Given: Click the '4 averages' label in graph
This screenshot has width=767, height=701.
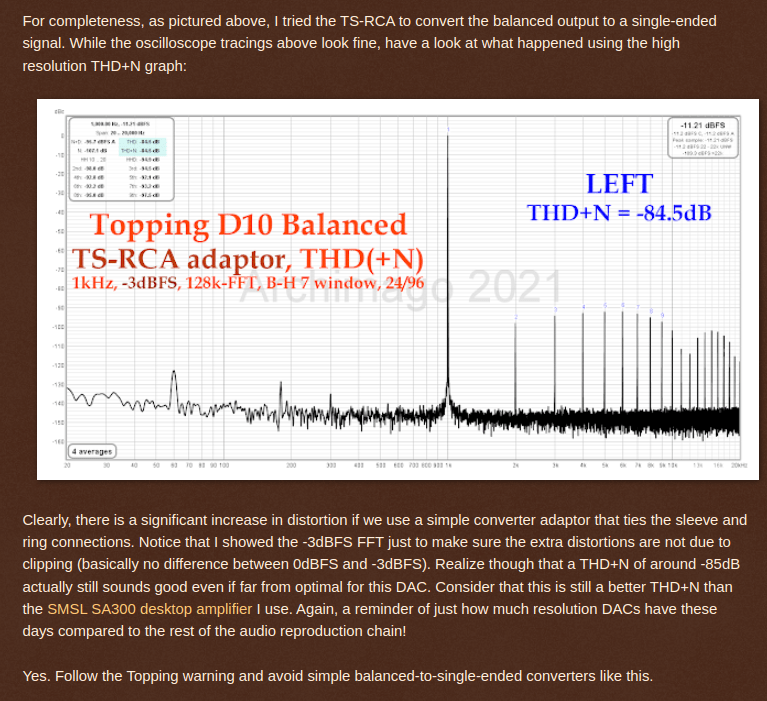Looking at the screenshot, I should coord(92,452).
